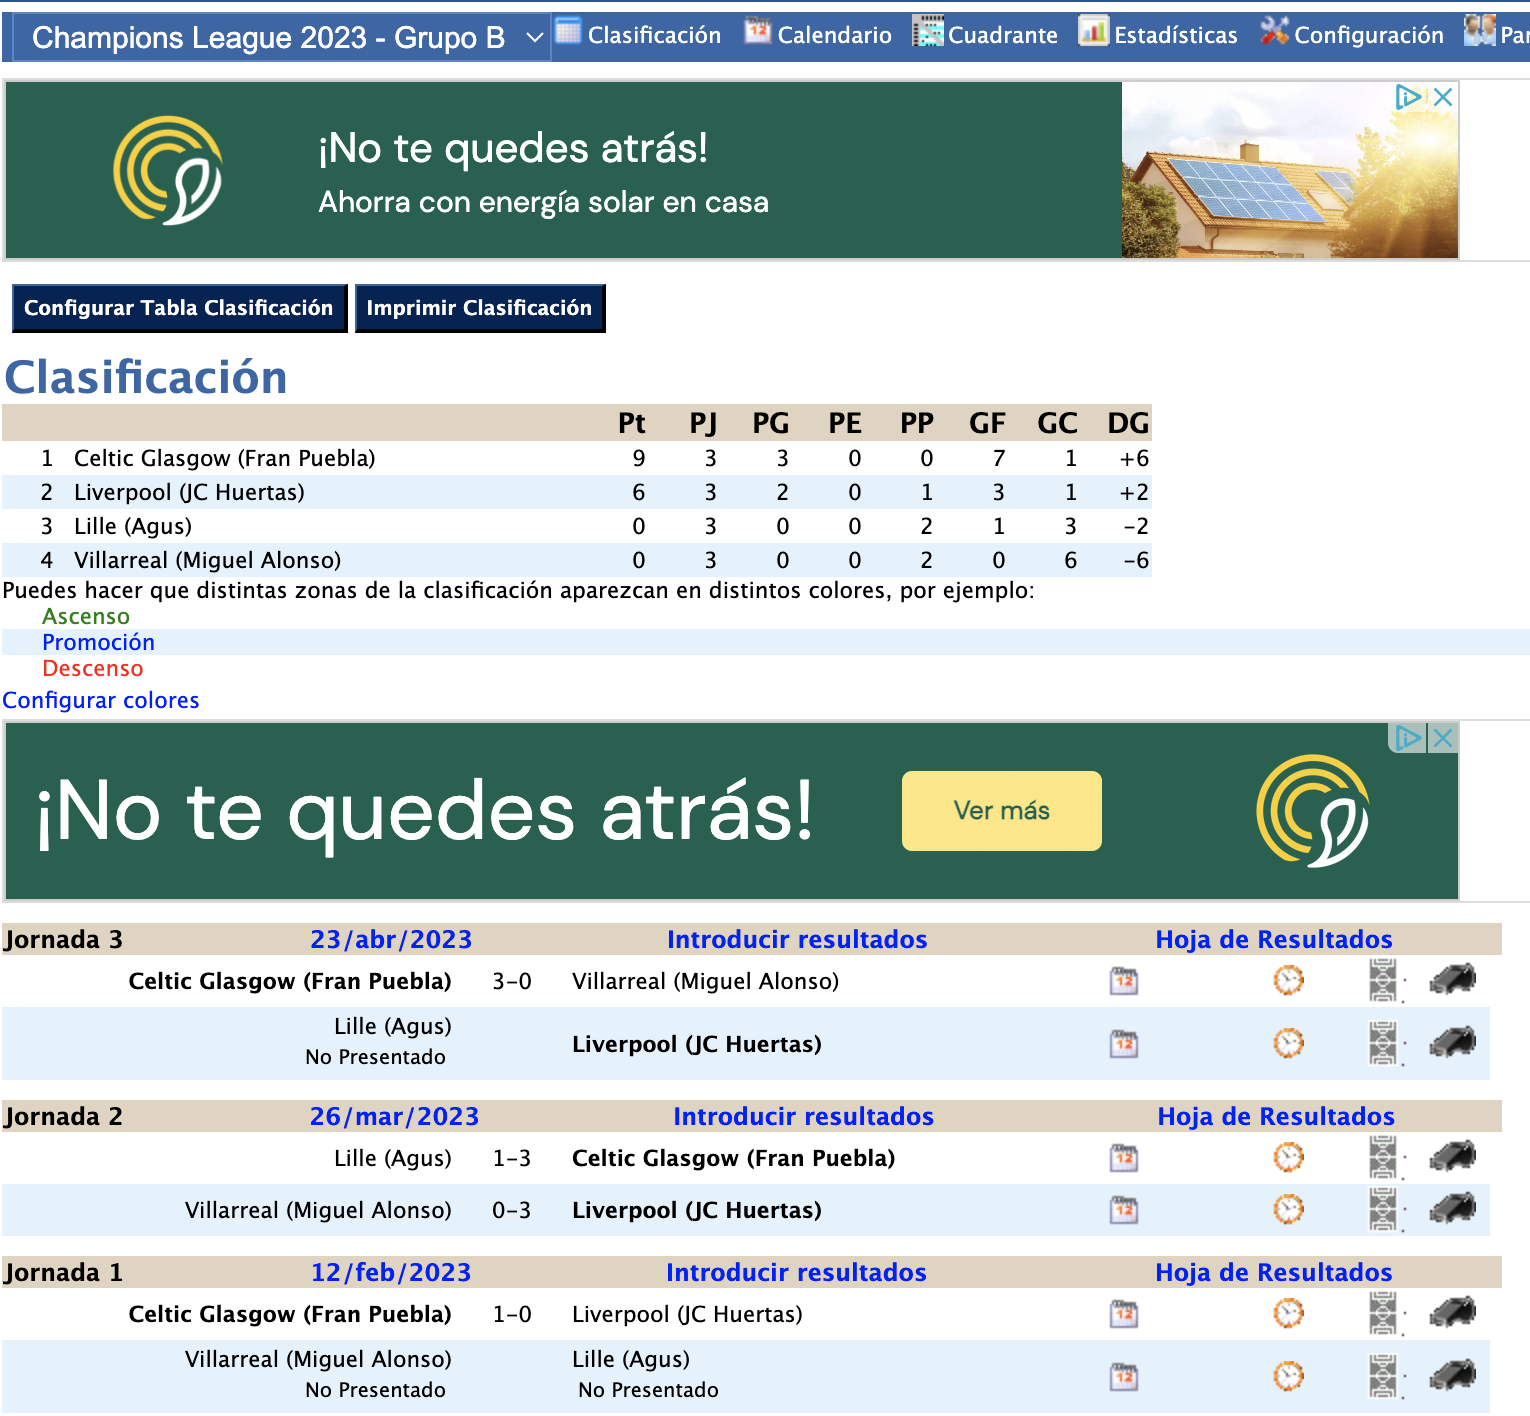
Task: Click the Configurar Tabla Clasificación button
Action: point(179,308)
